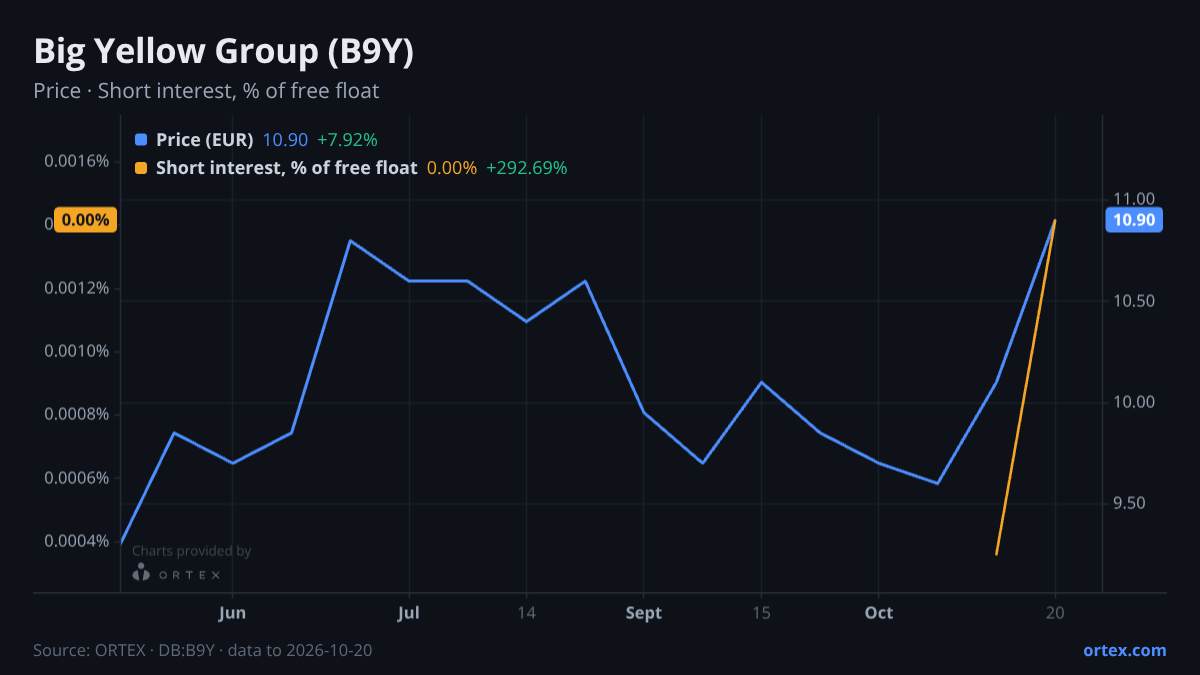Click the legend price value 10.90
The width and height of the screenshot is (1200, 675).
(x=285, y=140)
